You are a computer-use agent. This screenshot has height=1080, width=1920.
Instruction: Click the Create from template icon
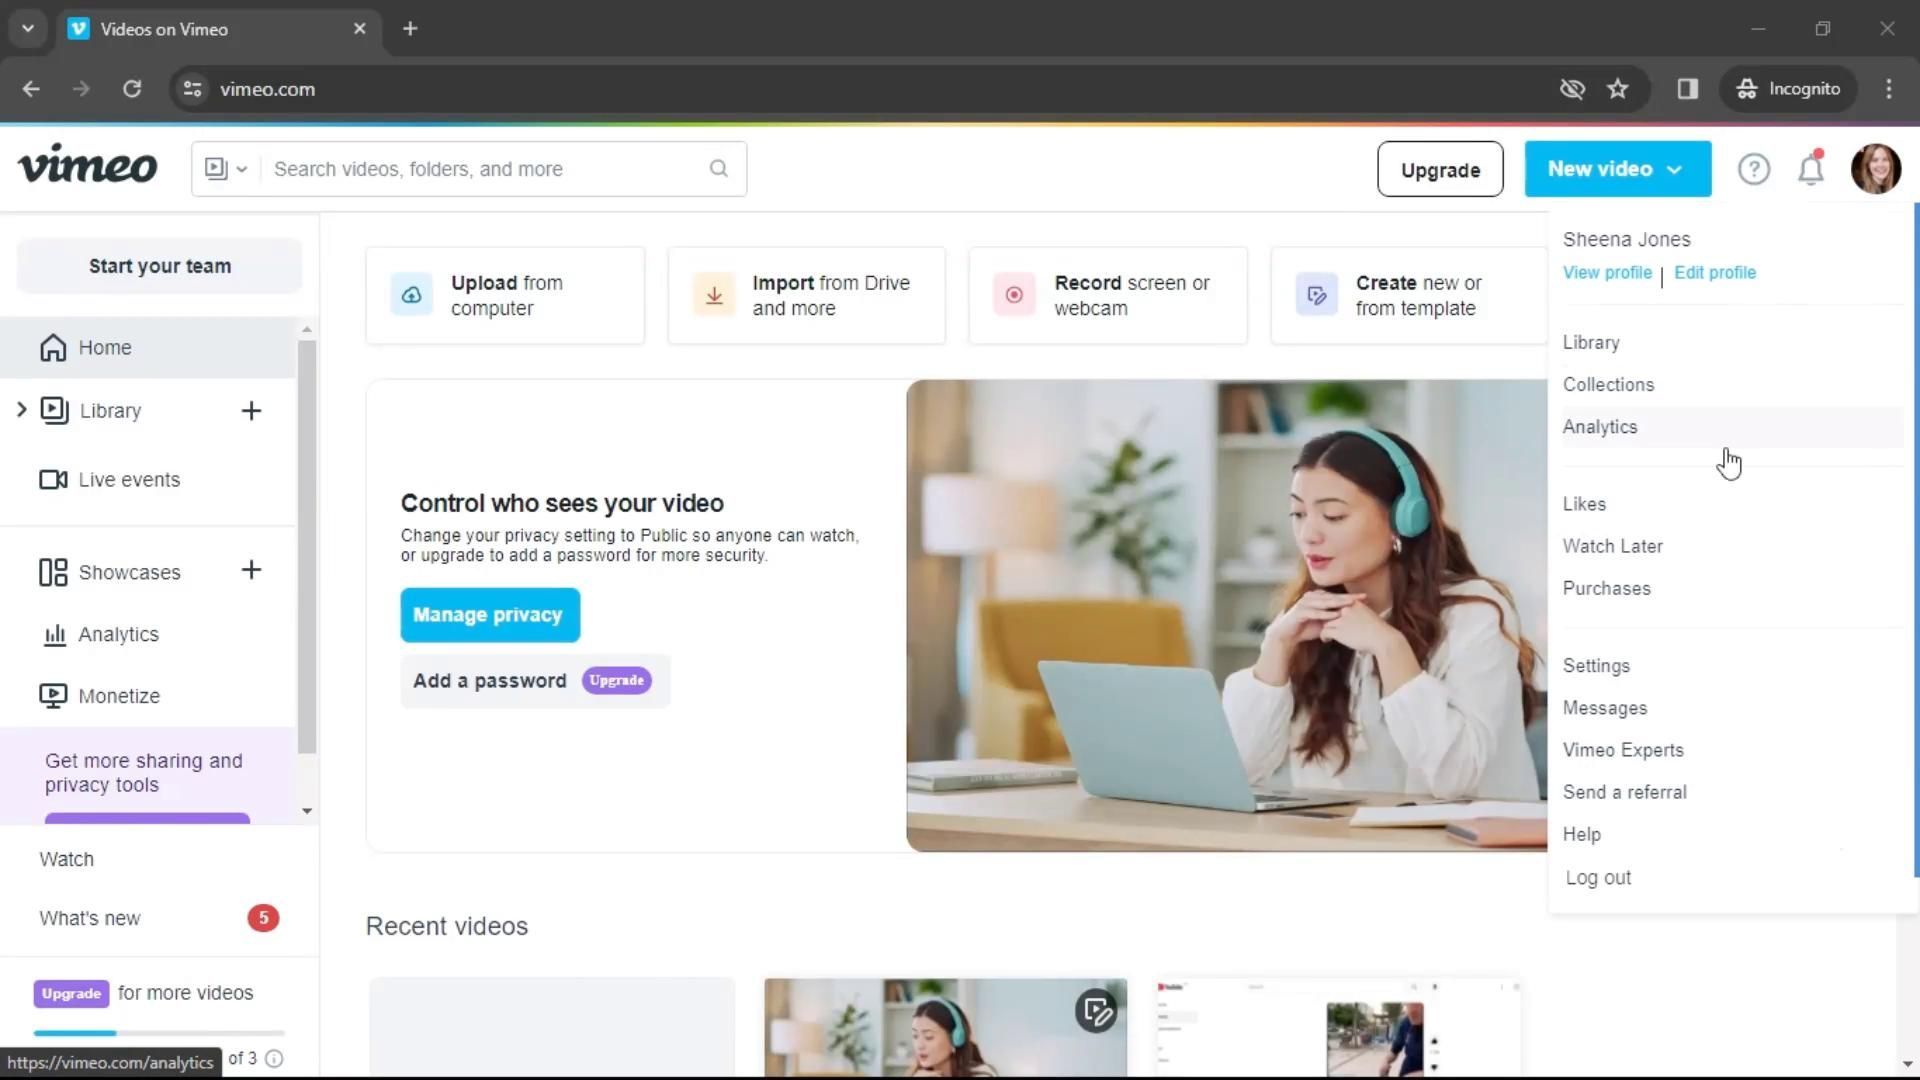(x=1316, y=295)
